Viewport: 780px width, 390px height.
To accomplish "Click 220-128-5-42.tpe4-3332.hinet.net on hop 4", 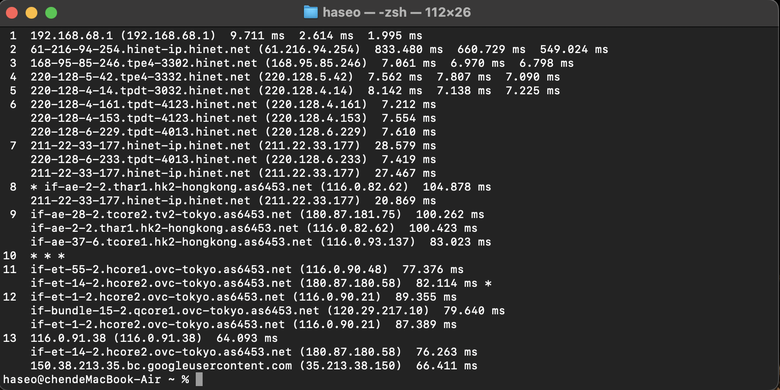I will click(x=140, y=77).
